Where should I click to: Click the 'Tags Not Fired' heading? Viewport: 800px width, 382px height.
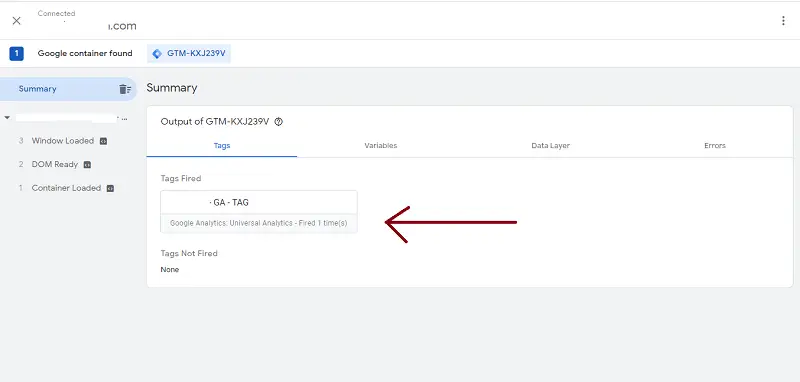tap(189, 253)
